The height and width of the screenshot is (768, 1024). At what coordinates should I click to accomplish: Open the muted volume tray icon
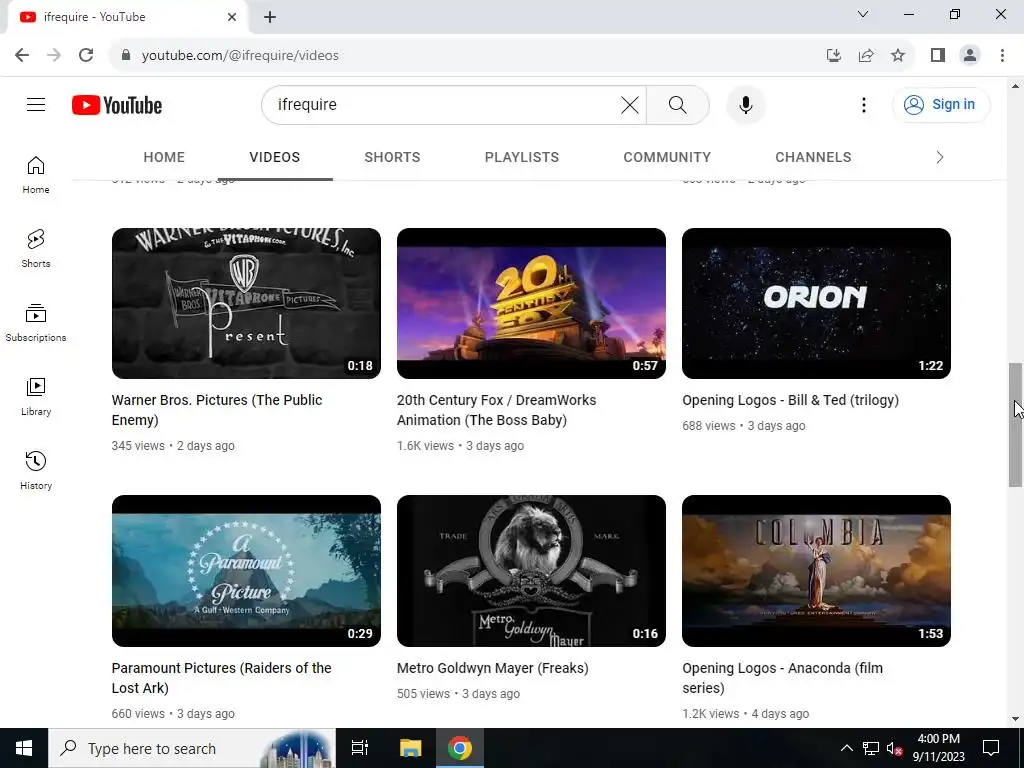pyautogui.click(x=895, y=748)
